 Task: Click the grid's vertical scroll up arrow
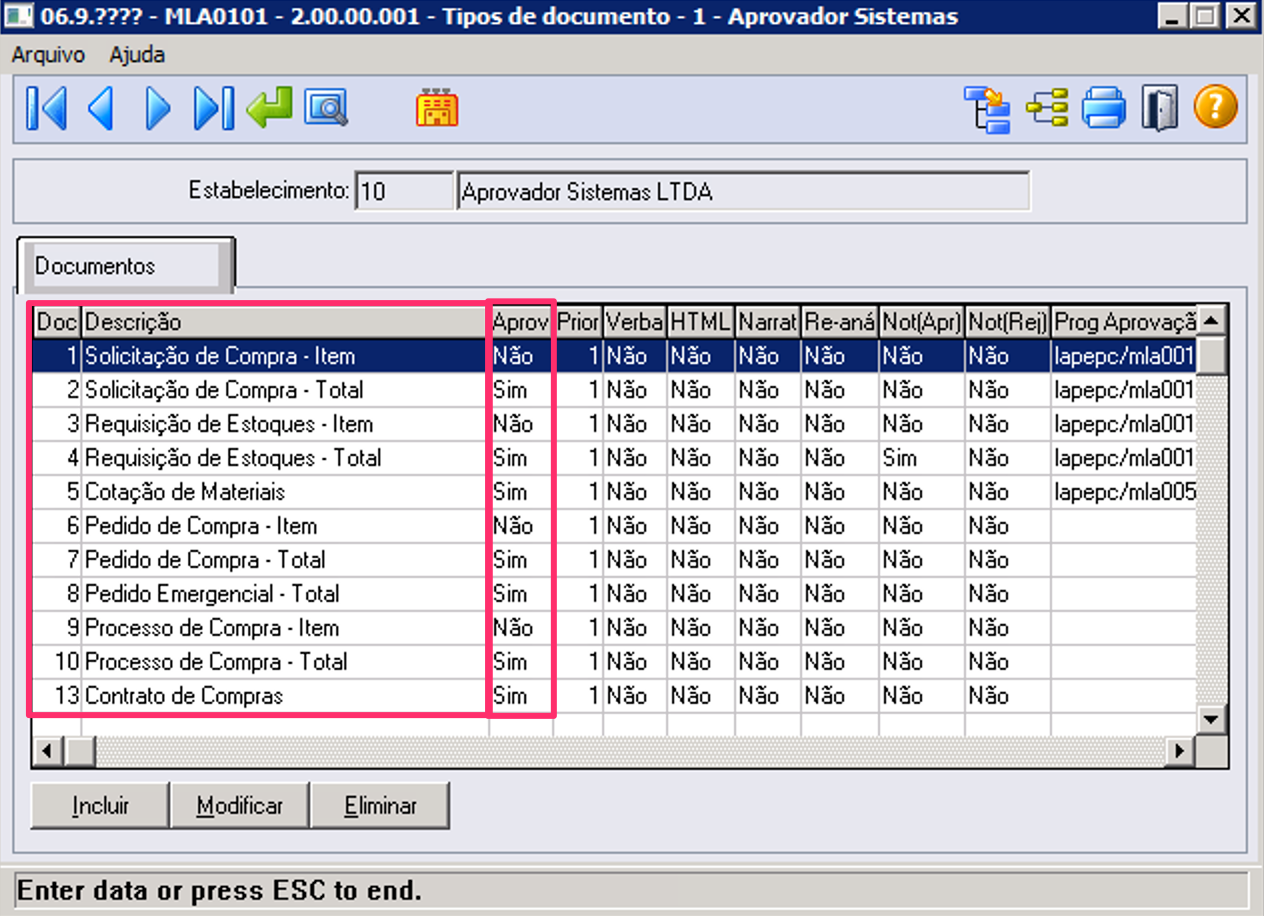(x=1212, y=321)
